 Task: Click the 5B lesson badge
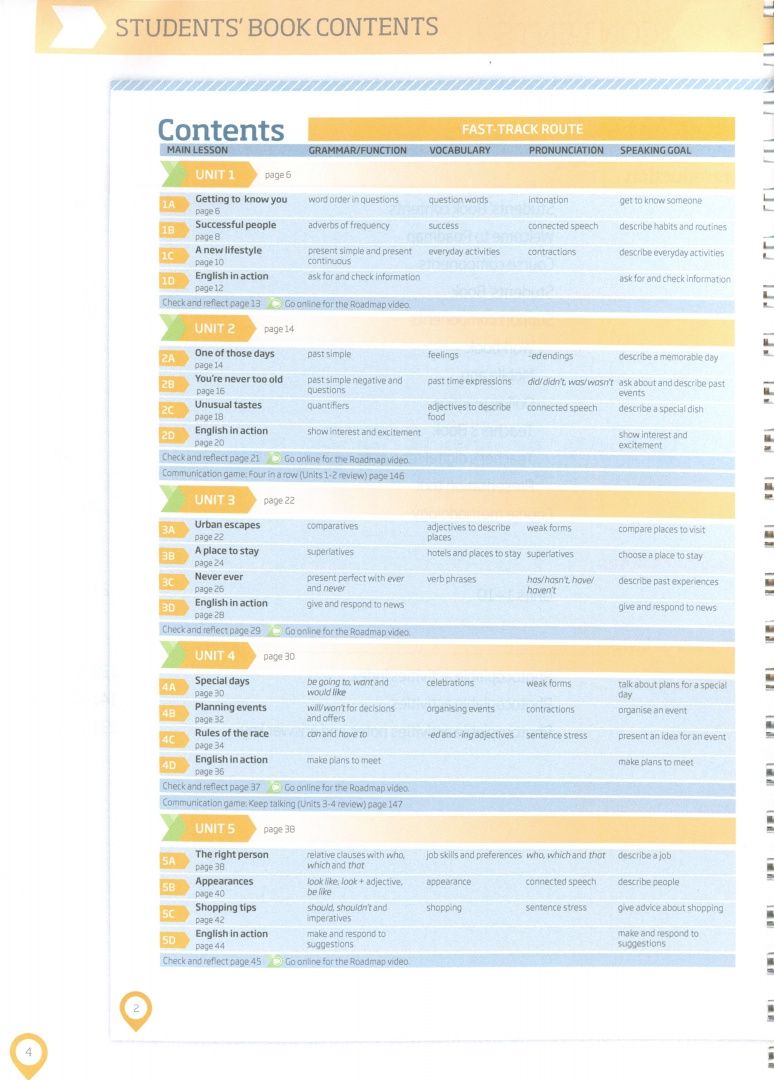tap(173, 887)
